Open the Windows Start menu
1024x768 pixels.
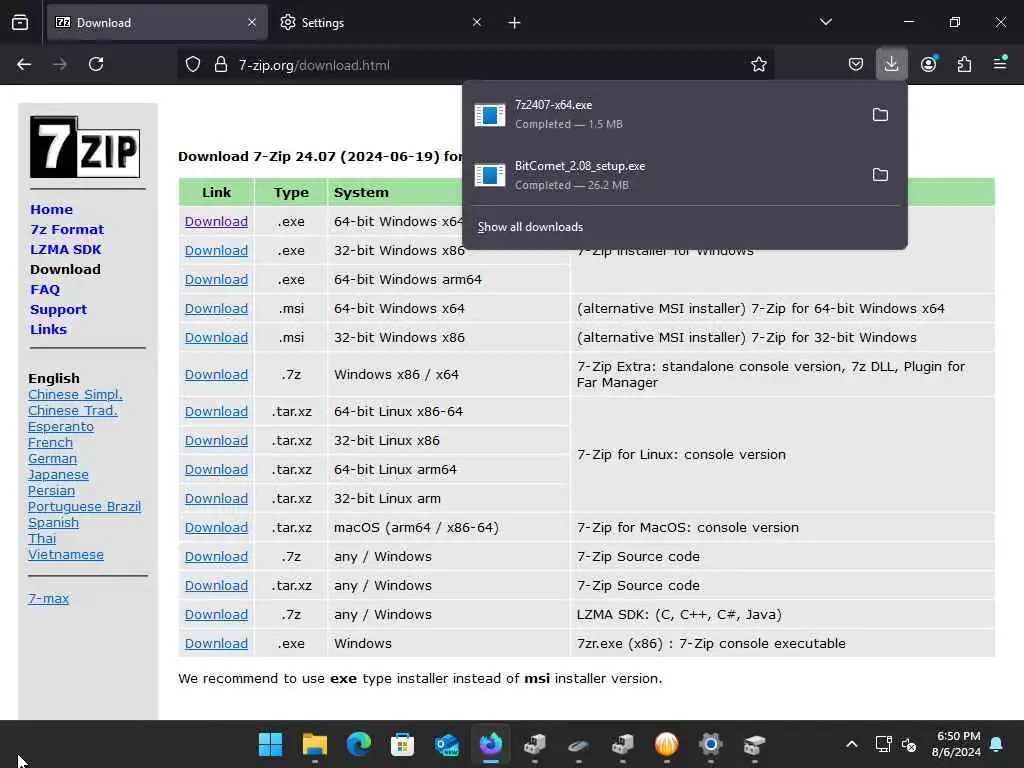[x=270, y=744]
